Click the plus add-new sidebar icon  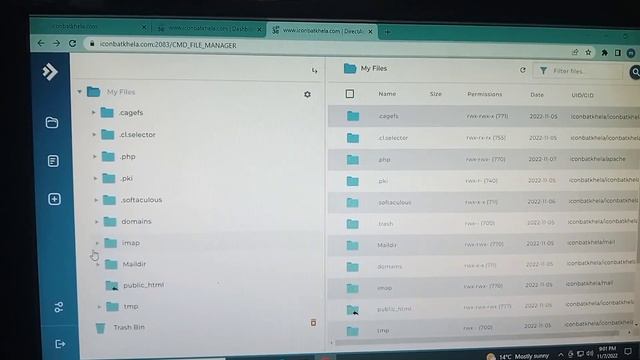(54, 199)
